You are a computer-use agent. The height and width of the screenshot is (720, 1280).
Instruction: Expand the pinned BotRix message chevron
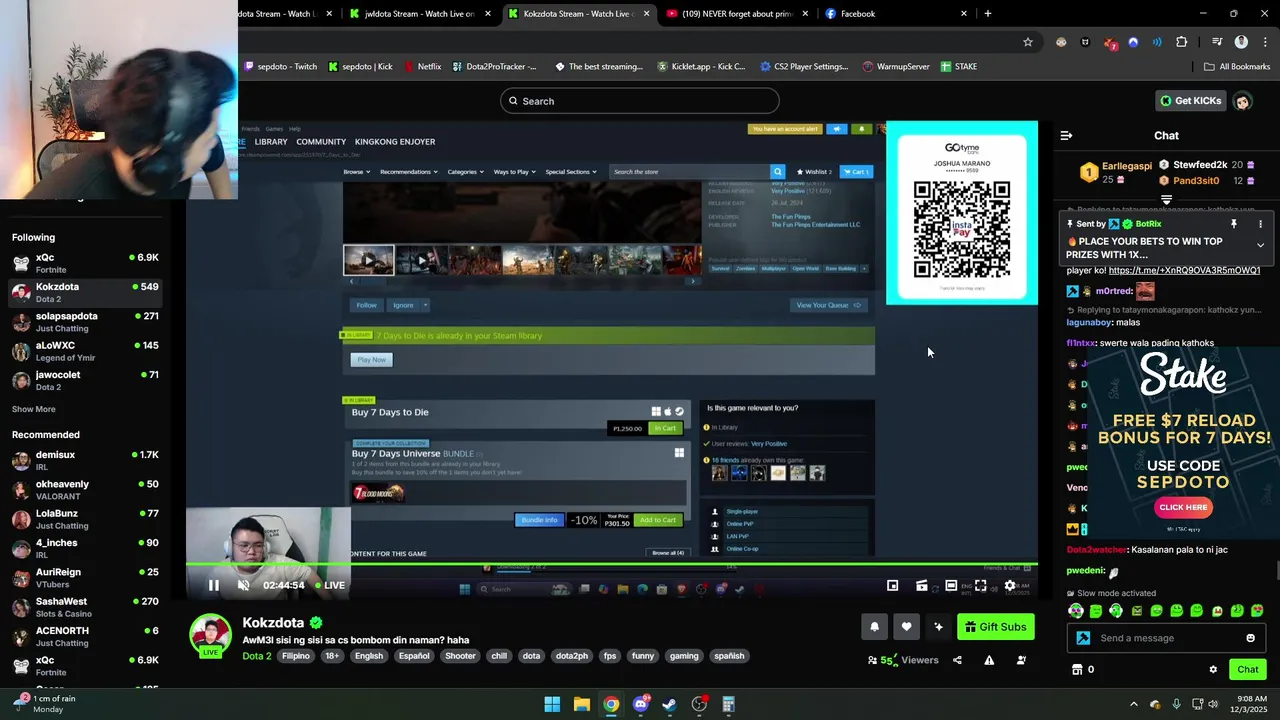1260,245
